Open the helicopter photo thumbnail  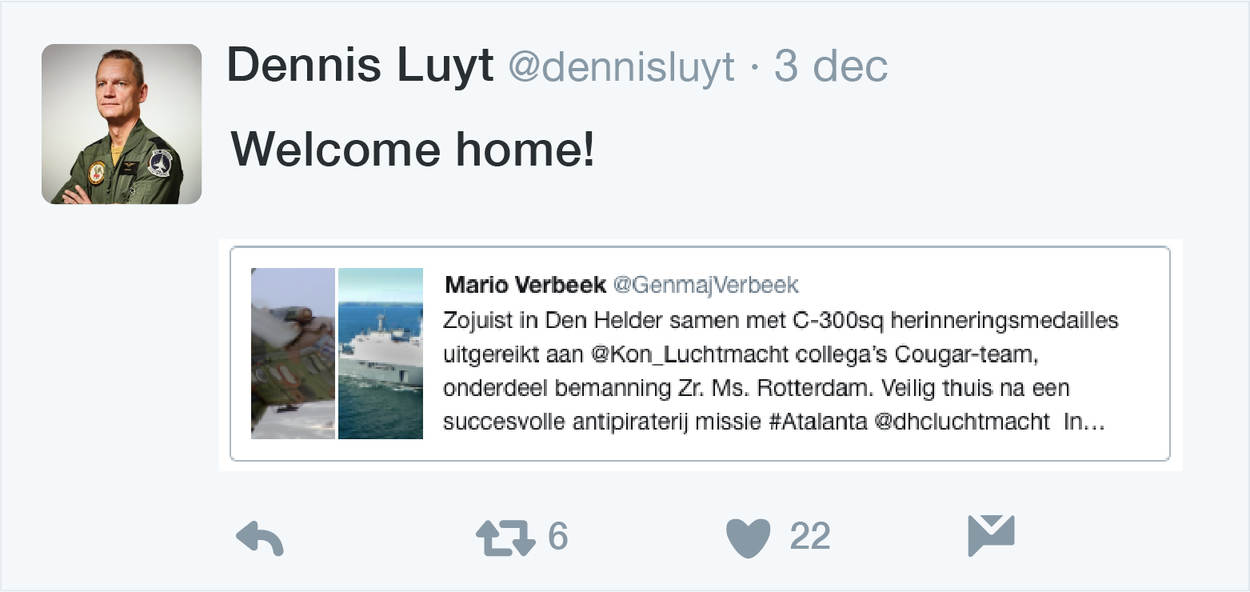tap(293, 353)
